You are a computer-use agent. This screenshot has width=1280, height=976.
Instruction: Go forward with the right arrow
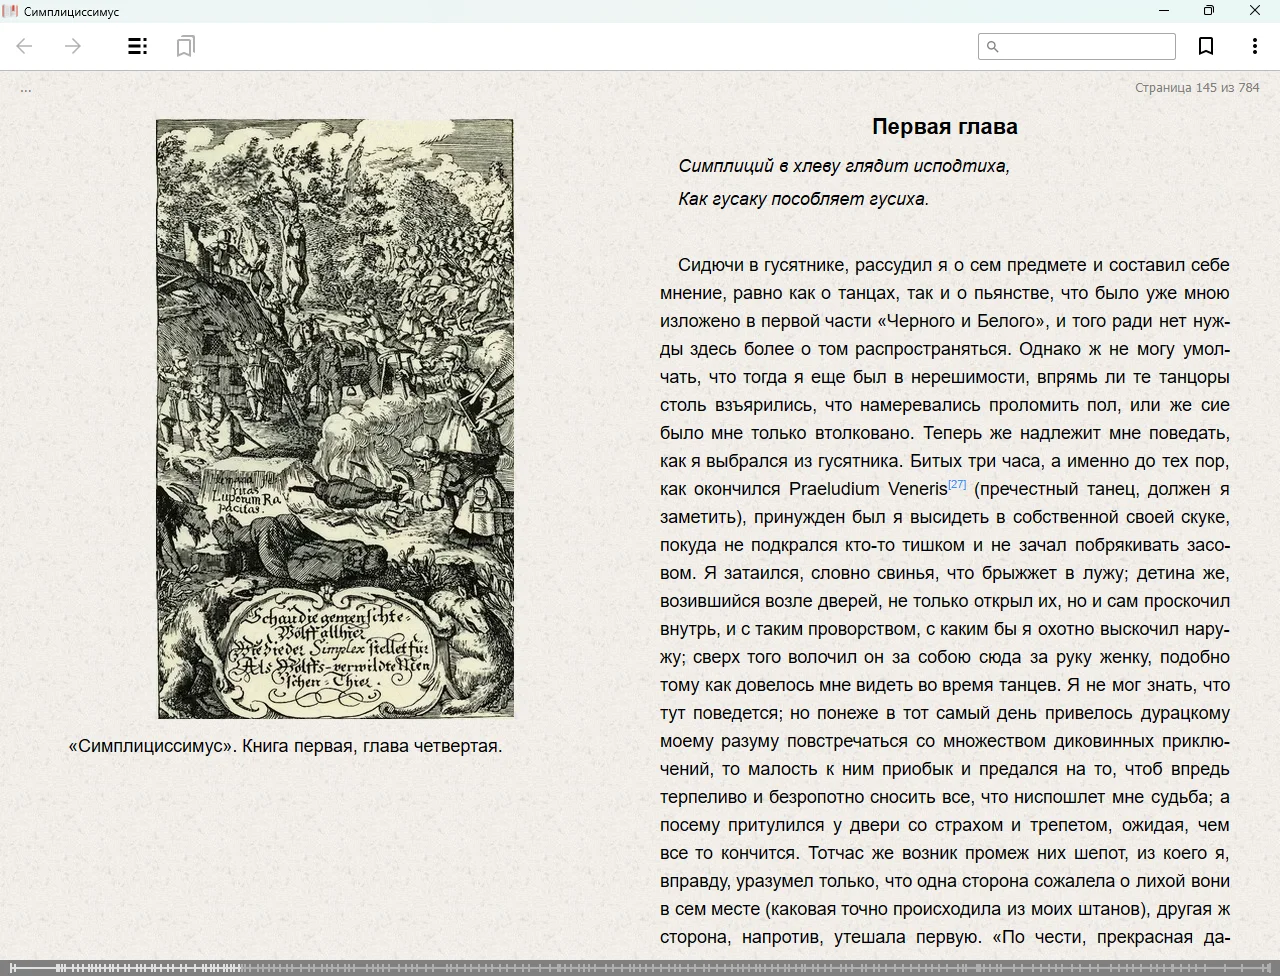(x=73, y=46)
